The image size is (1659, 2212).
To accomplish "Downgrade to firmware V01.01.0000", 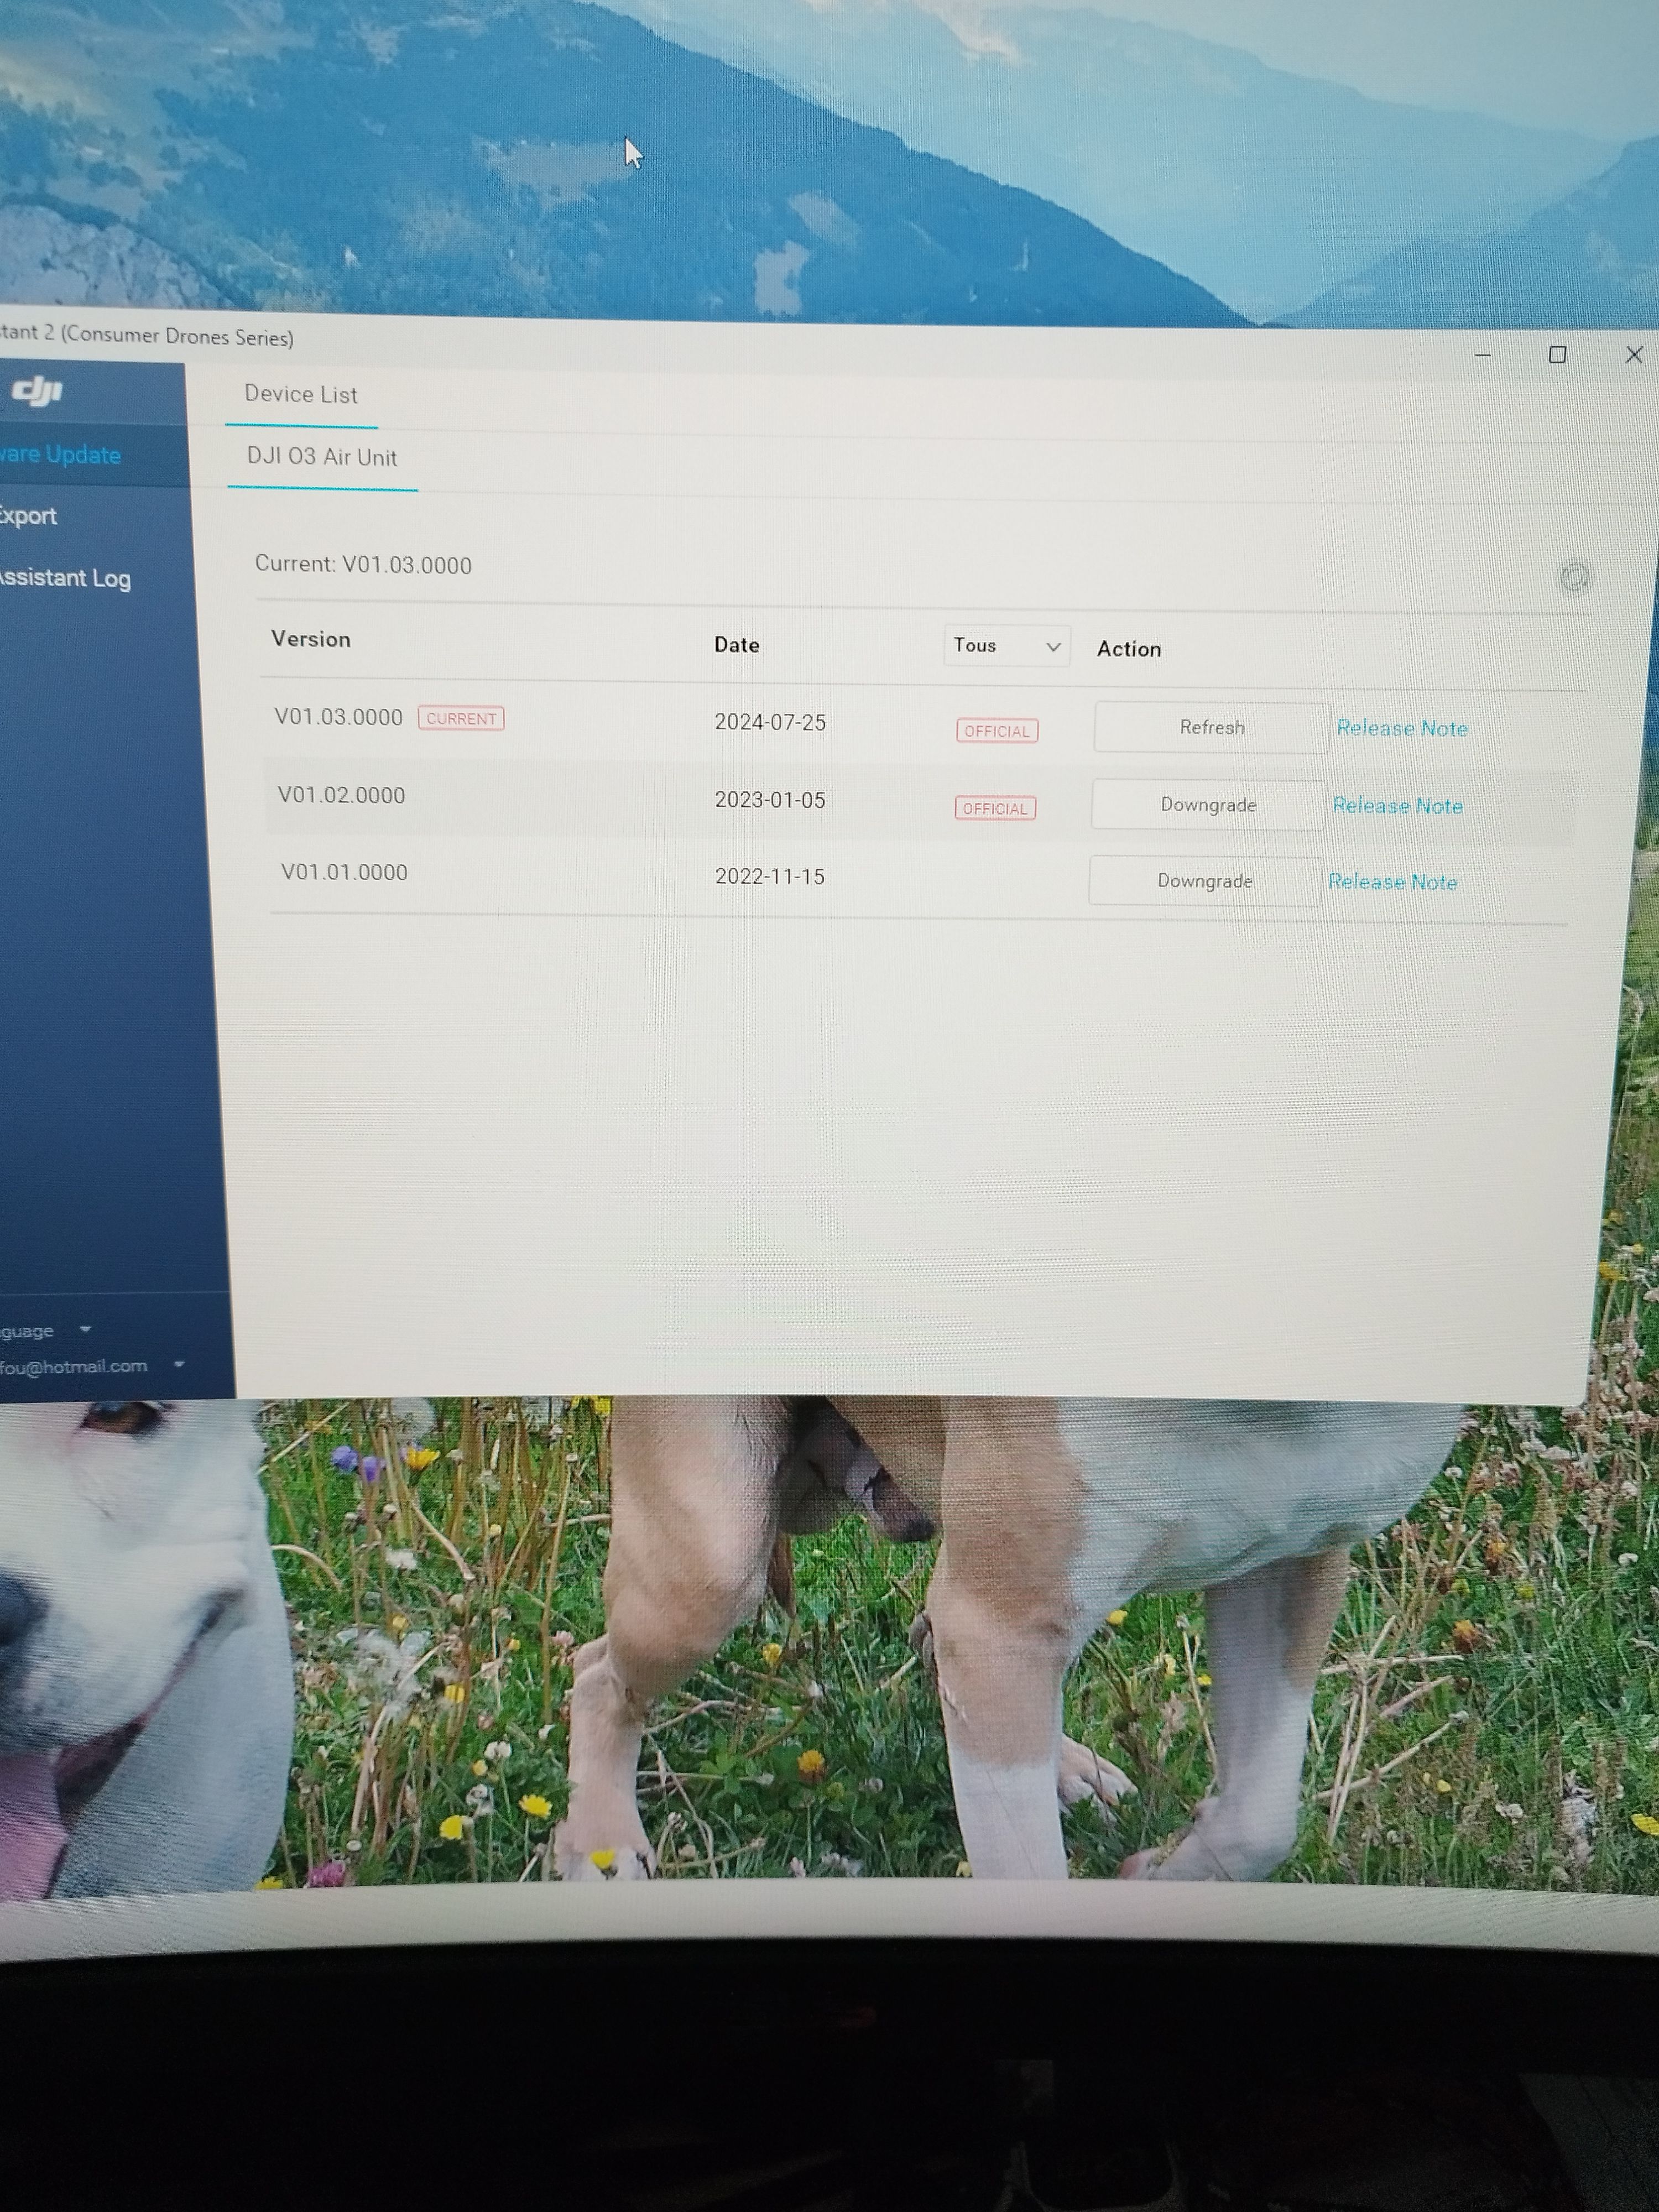I will pos(1204,881).
